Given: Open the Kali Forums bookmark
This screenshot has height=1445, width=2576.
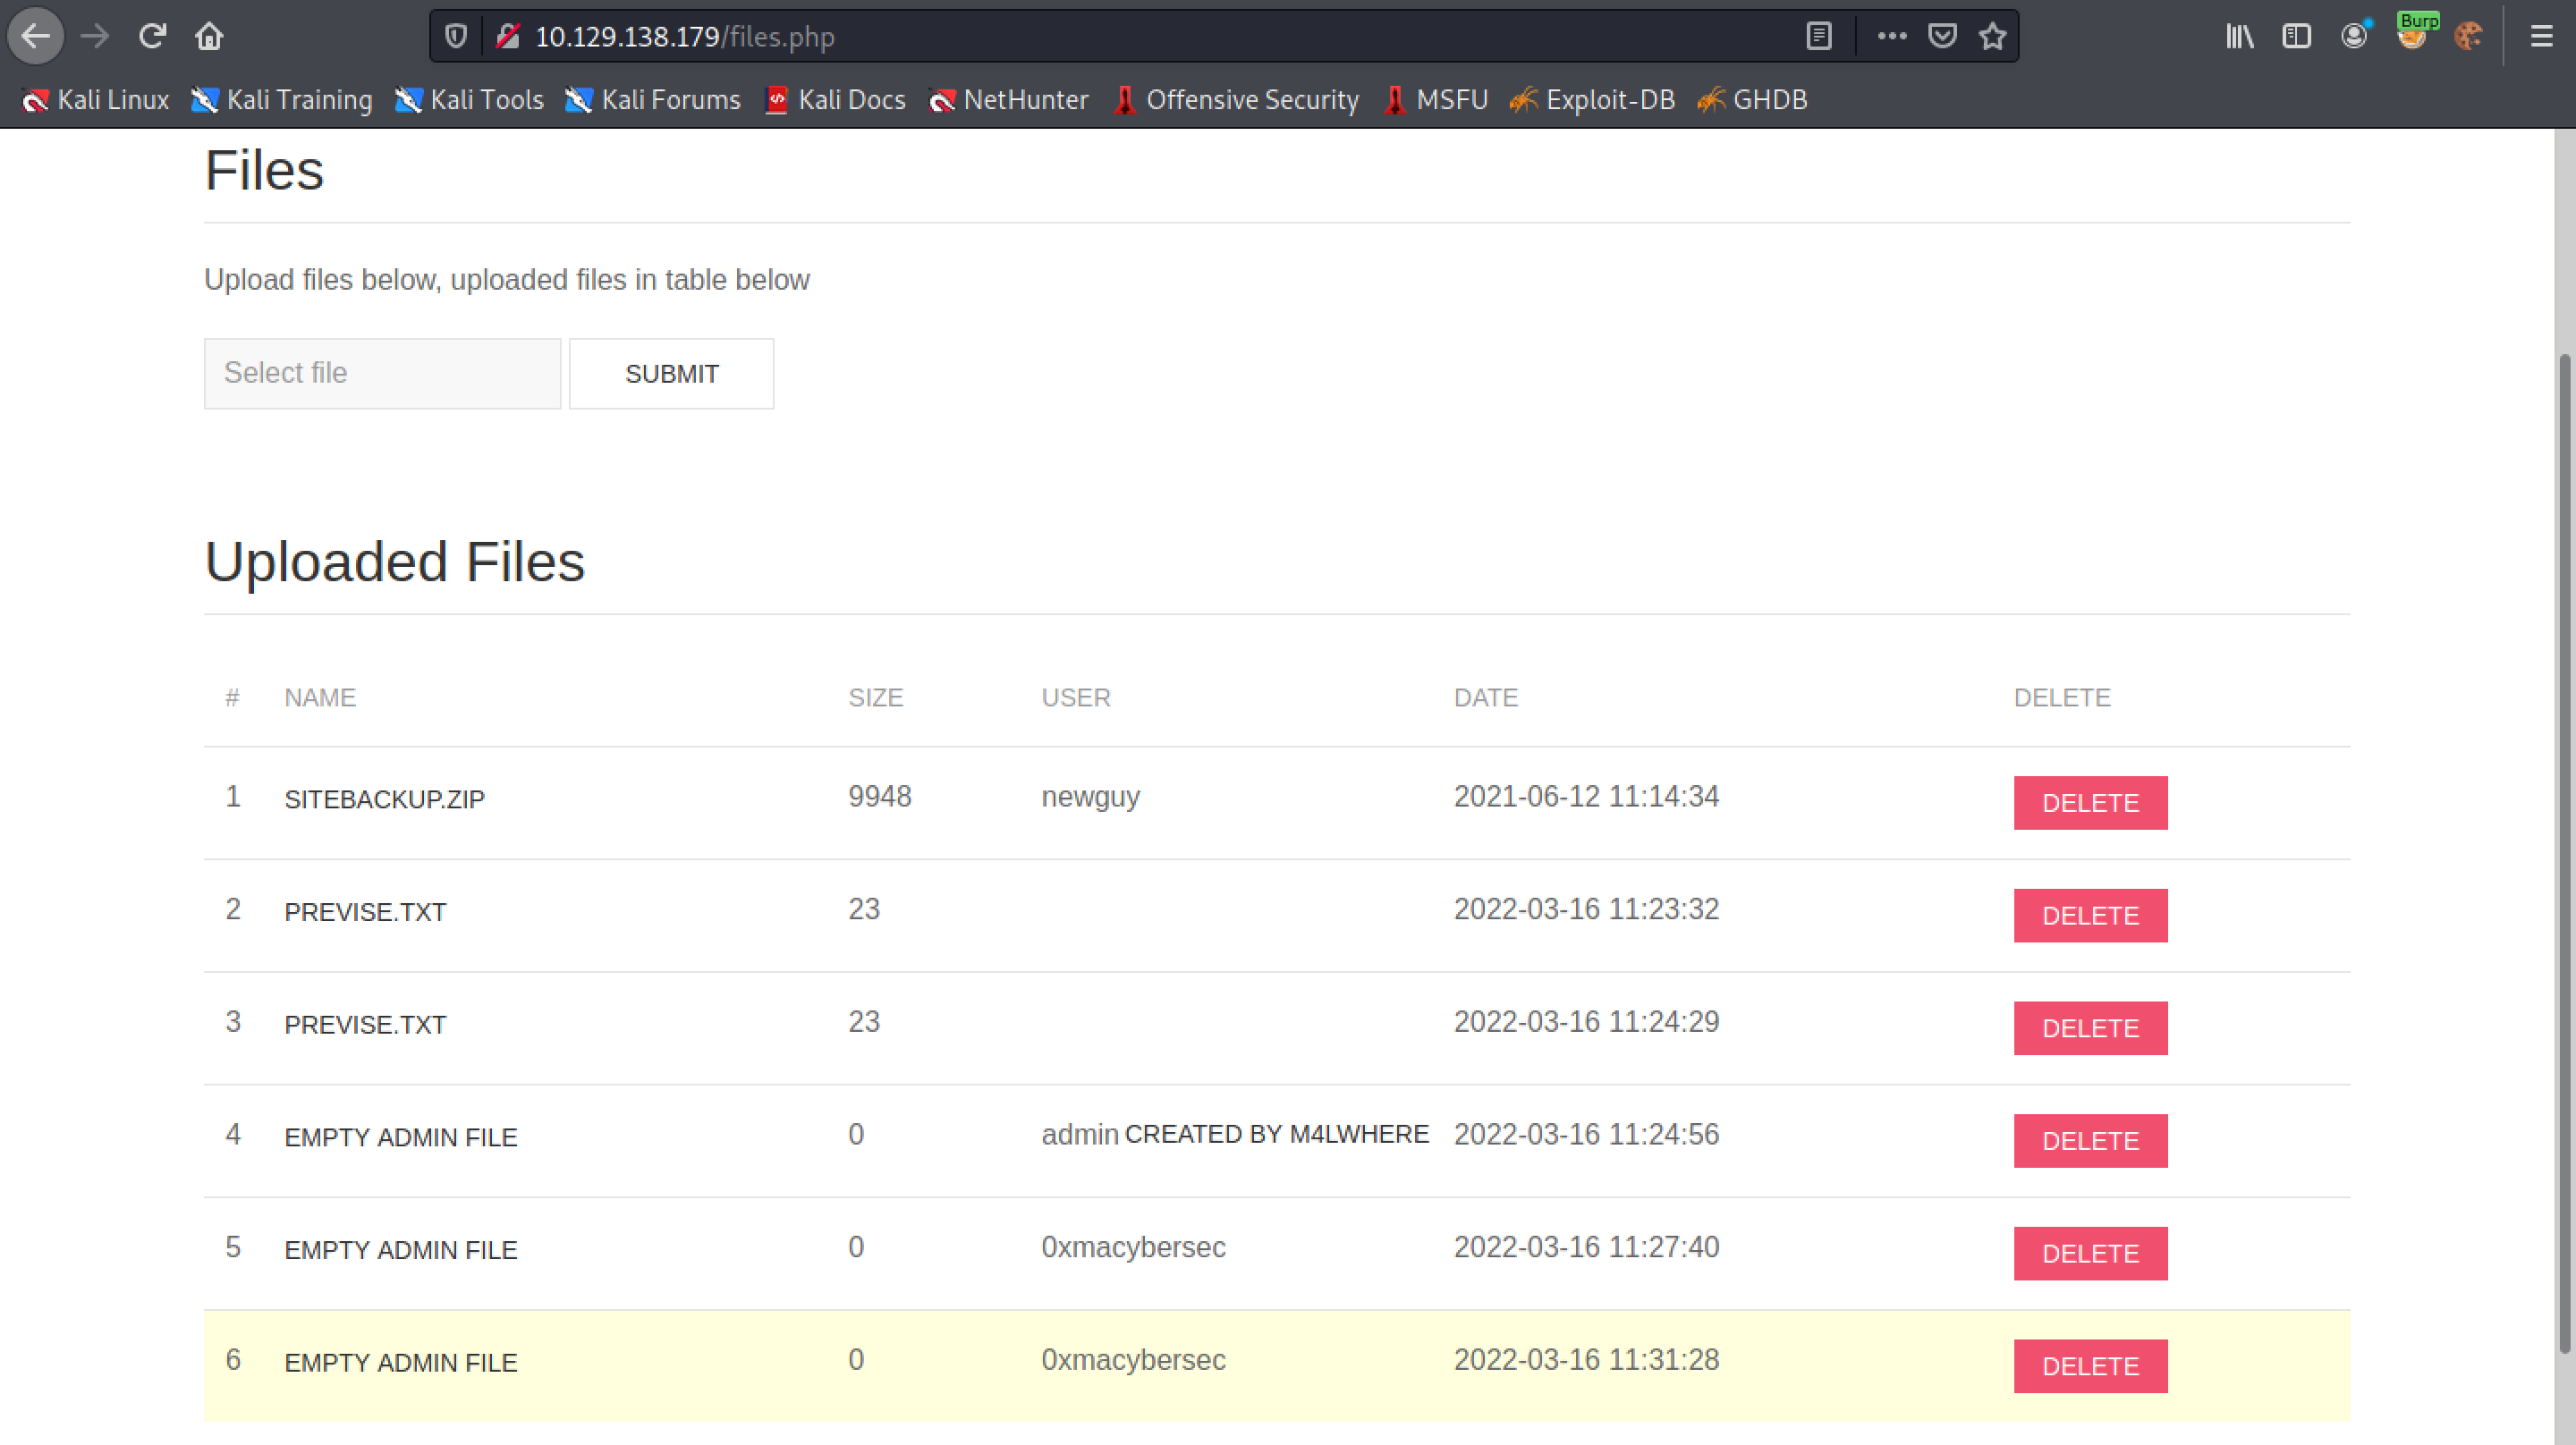Looking at the screenshot, I should [652, 100].
